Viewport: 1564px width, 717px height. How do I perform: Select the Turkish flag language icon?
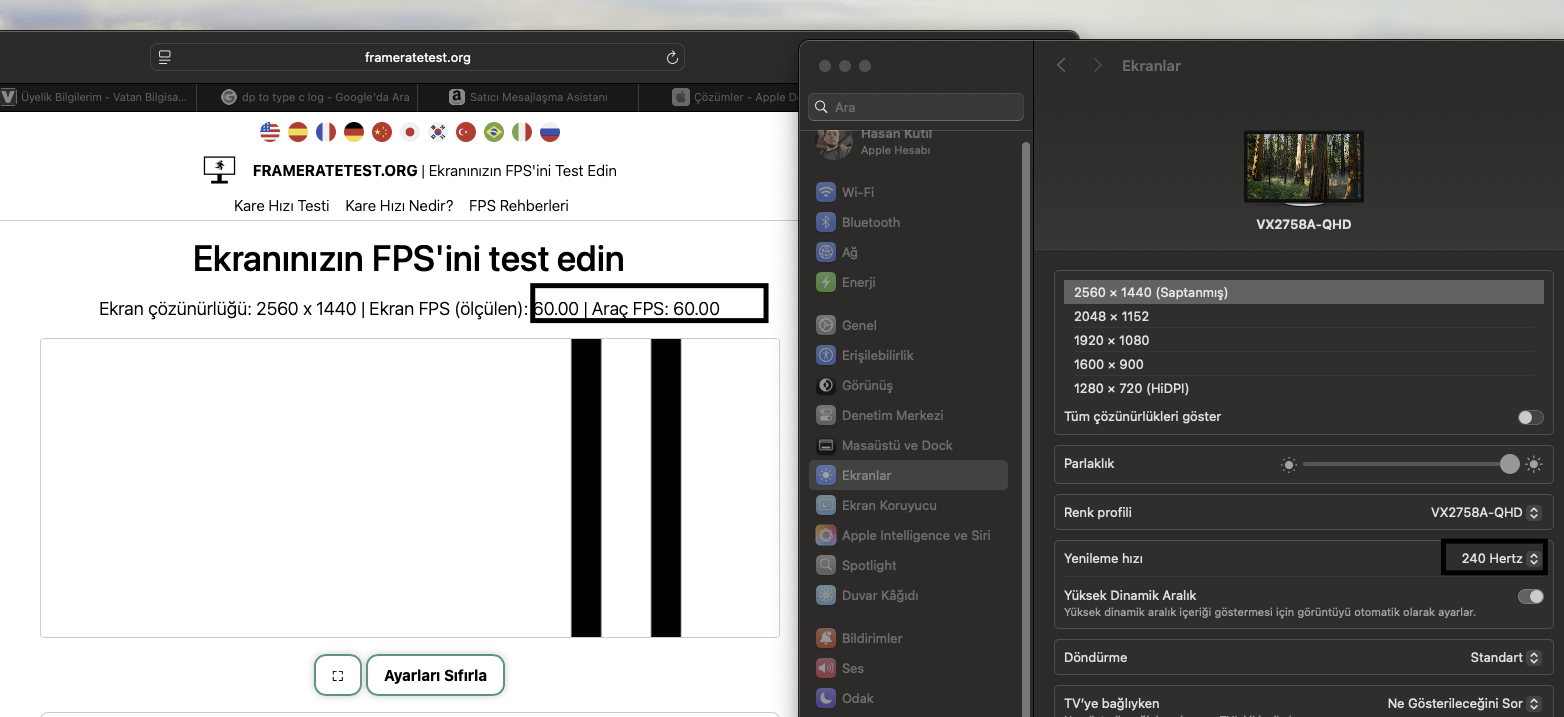coord(465,132)
